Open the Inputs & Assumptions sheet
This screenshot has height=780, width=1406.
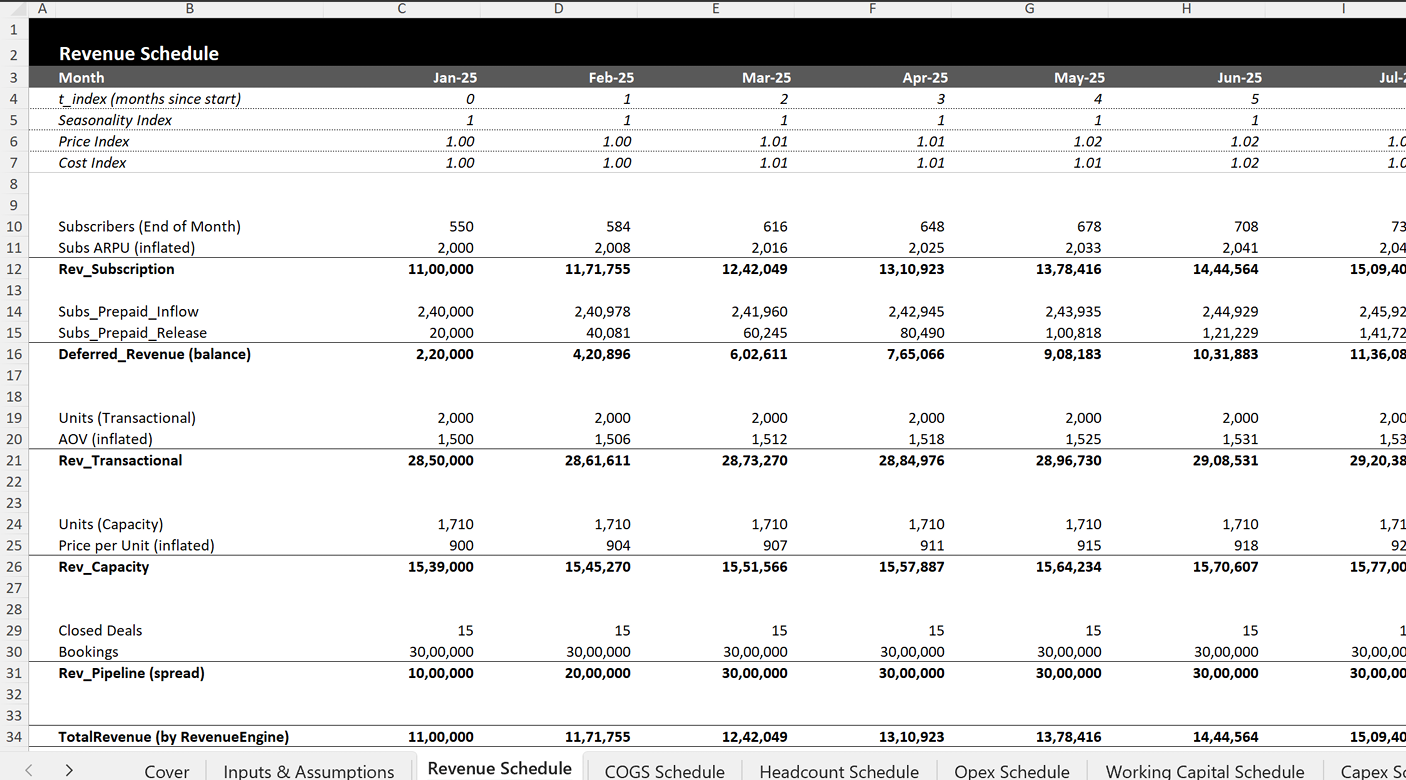tap(308, 771)
